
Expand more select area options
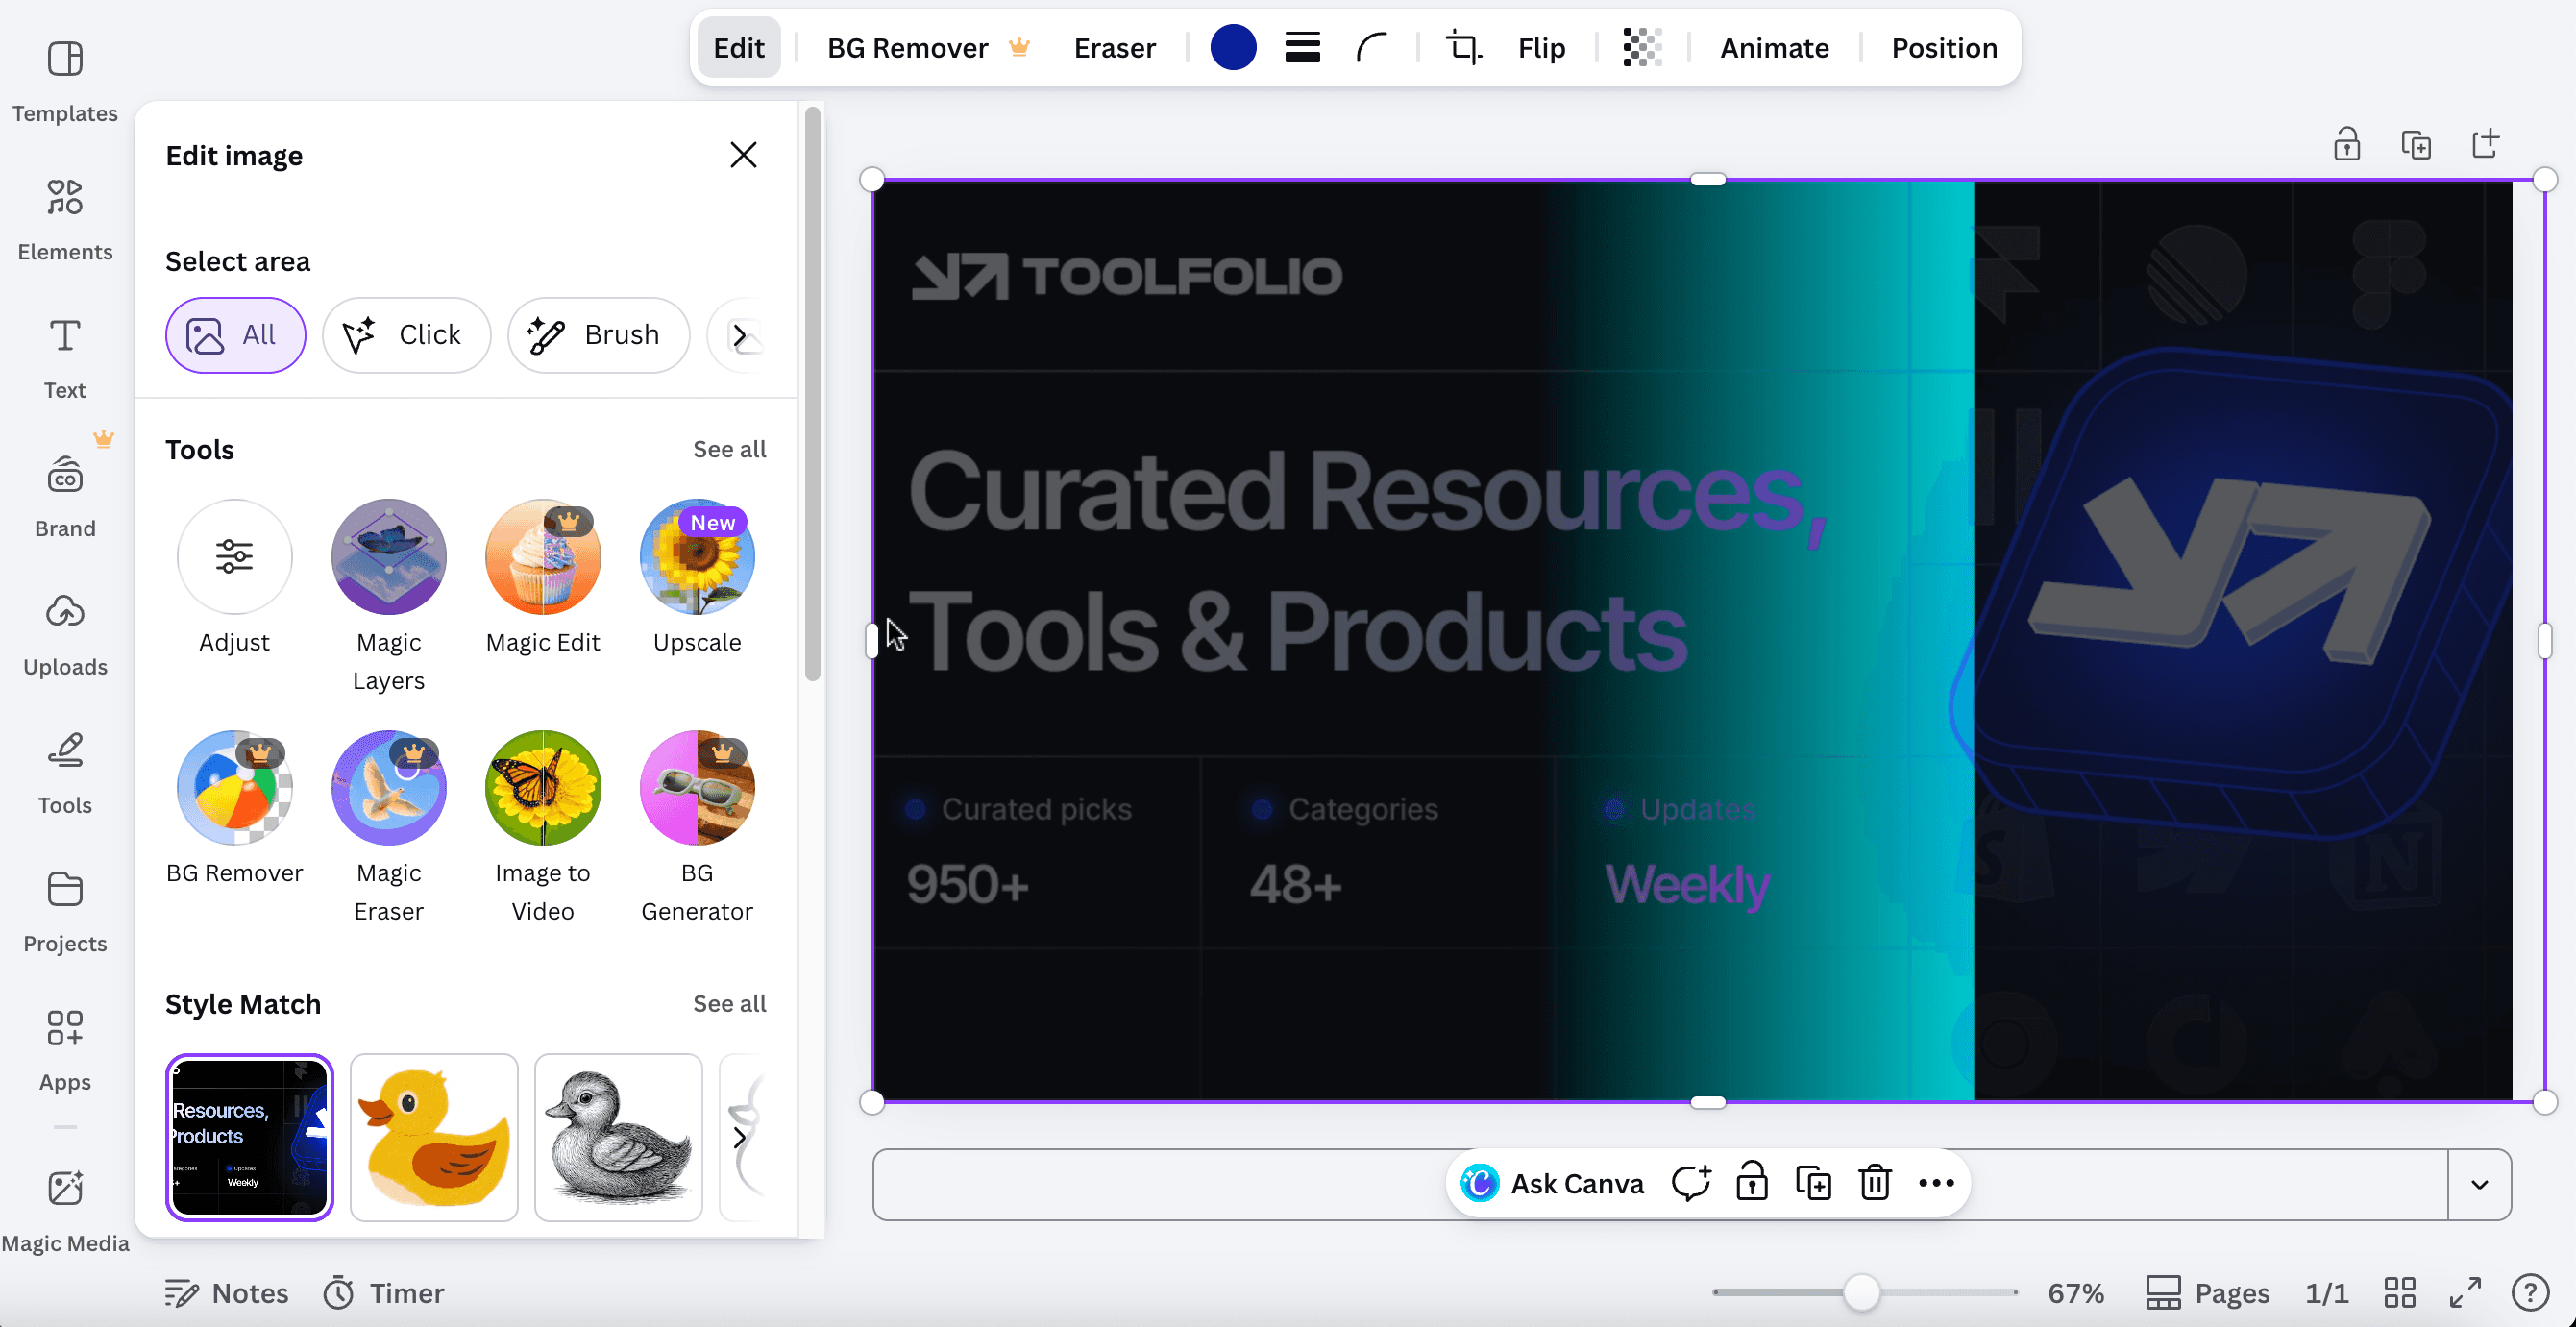(739, 335)
